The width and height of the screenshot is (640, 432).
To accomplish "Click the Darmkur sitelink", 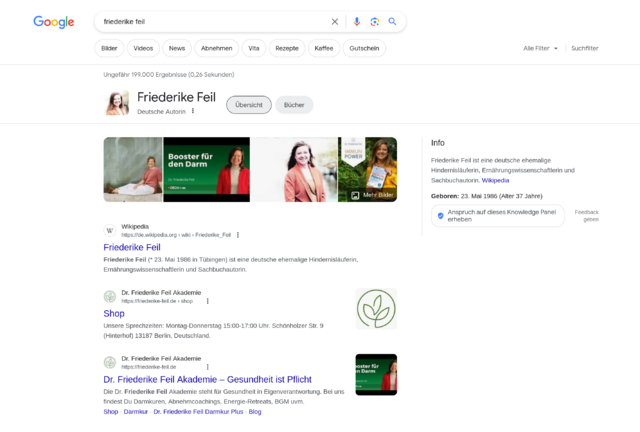I will [x=136, y=412].
